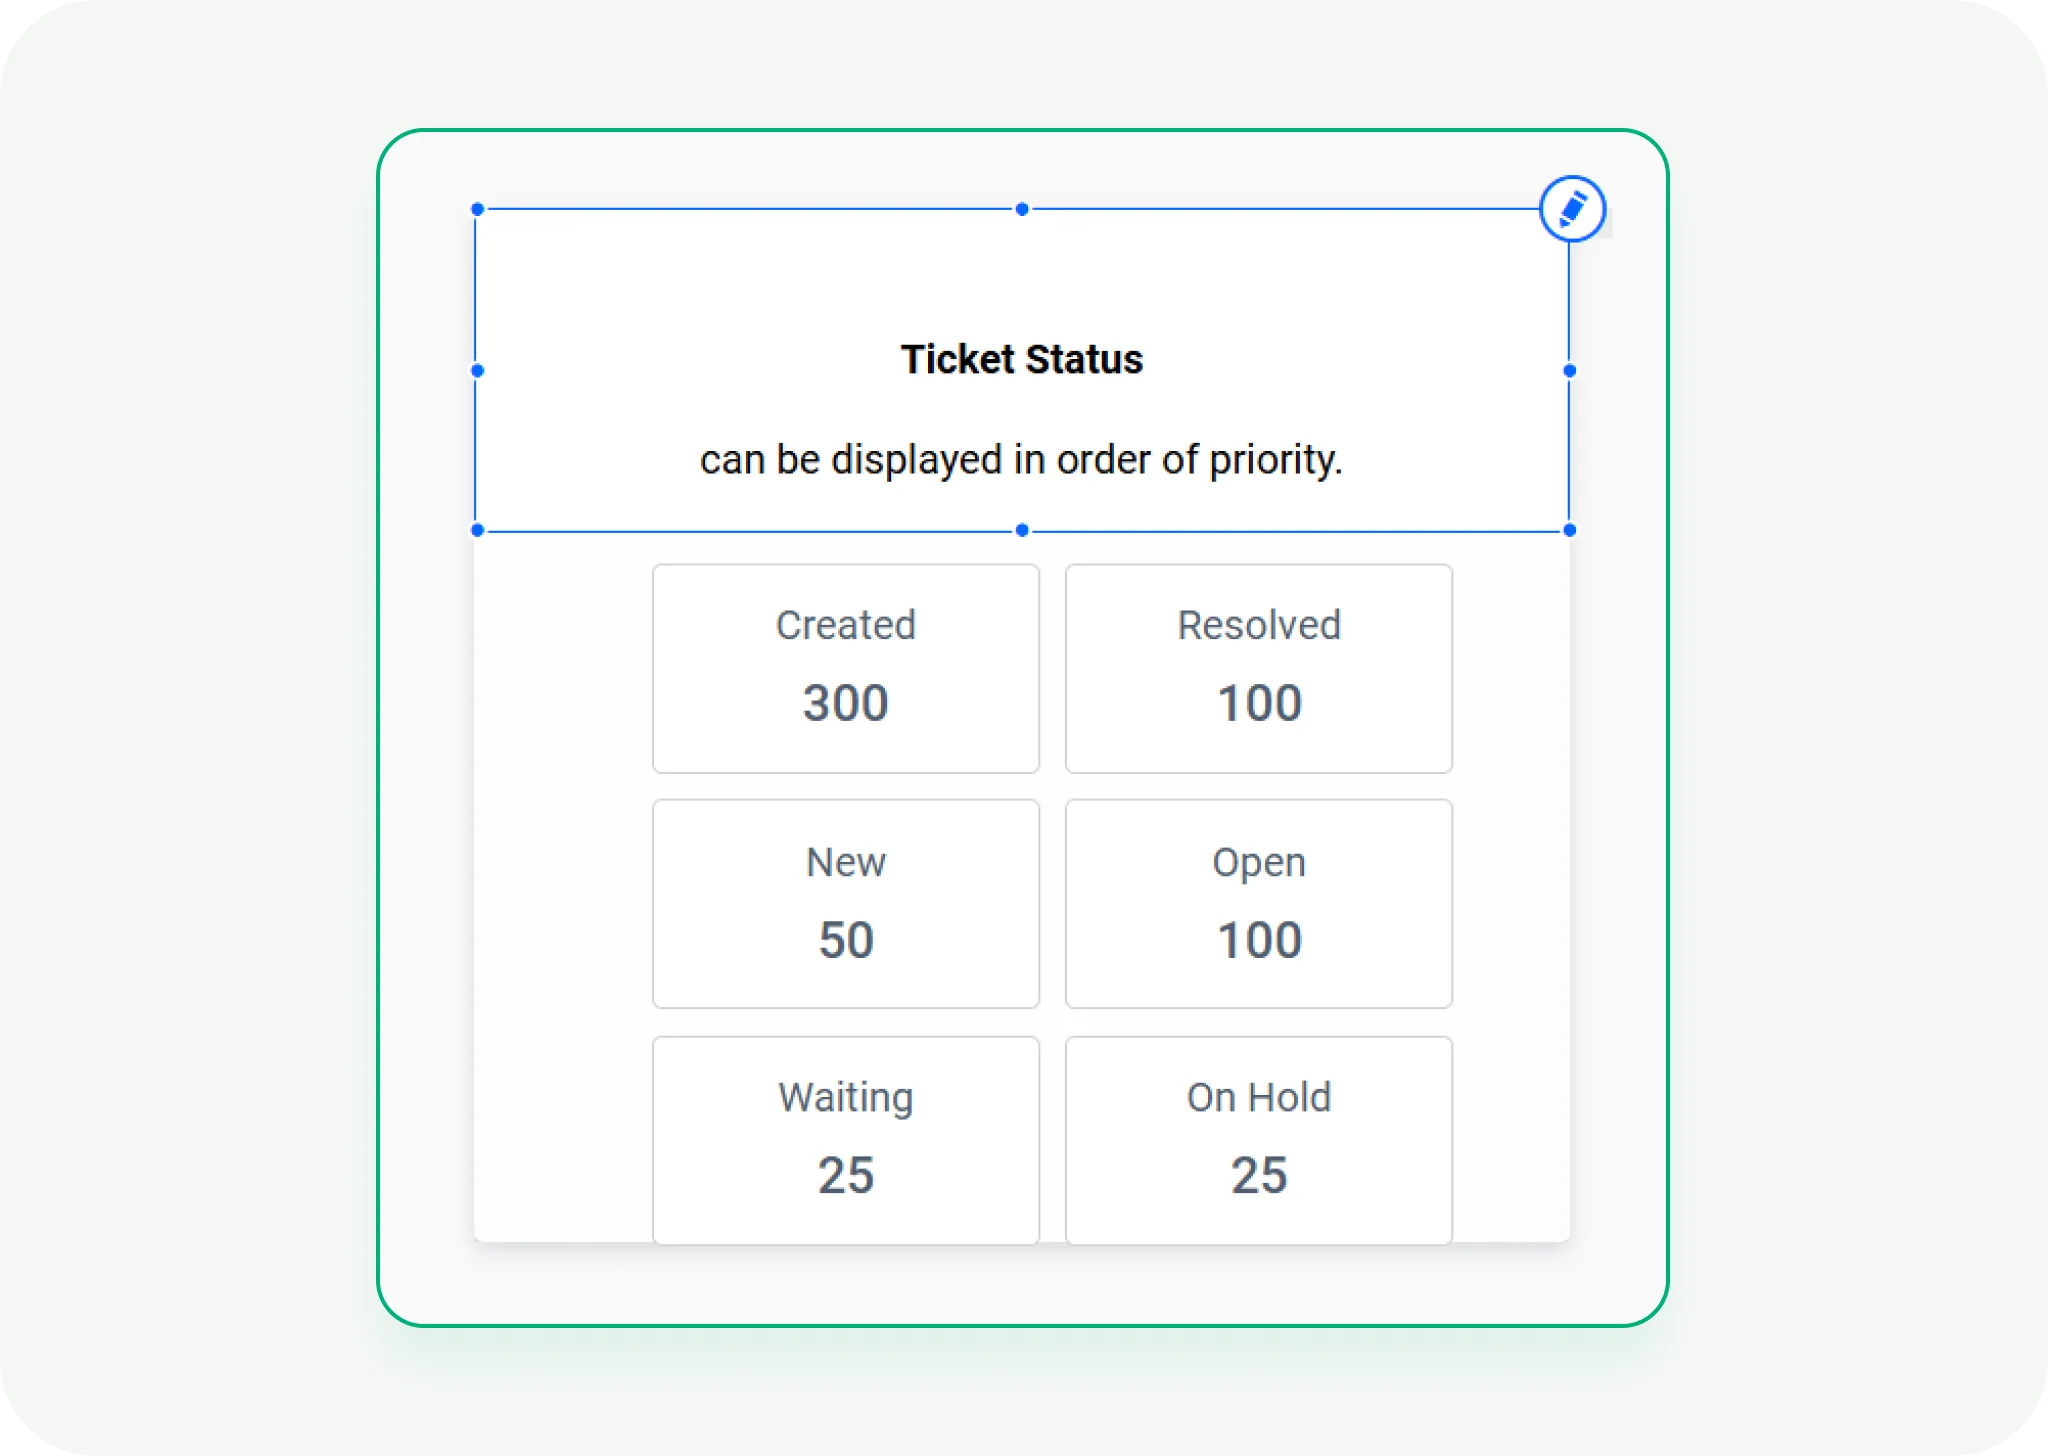Click the Open 100 ticket card

[x=1259, y=903]
